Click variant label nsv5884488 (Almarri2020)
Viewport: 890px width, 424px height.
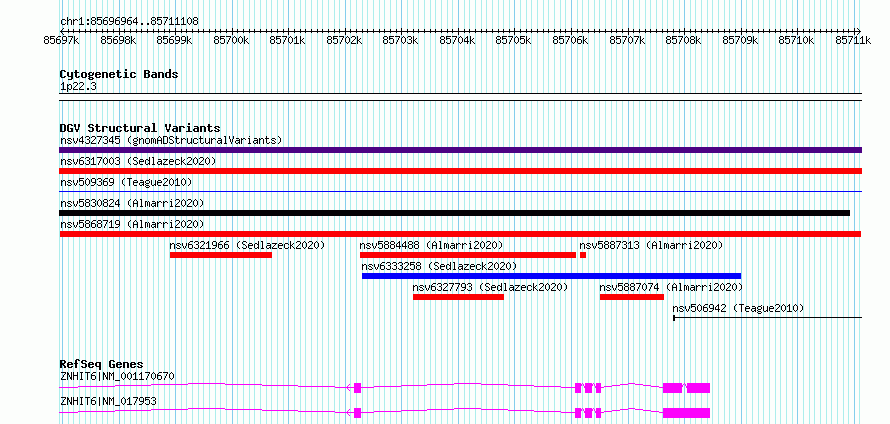(431, 245)
